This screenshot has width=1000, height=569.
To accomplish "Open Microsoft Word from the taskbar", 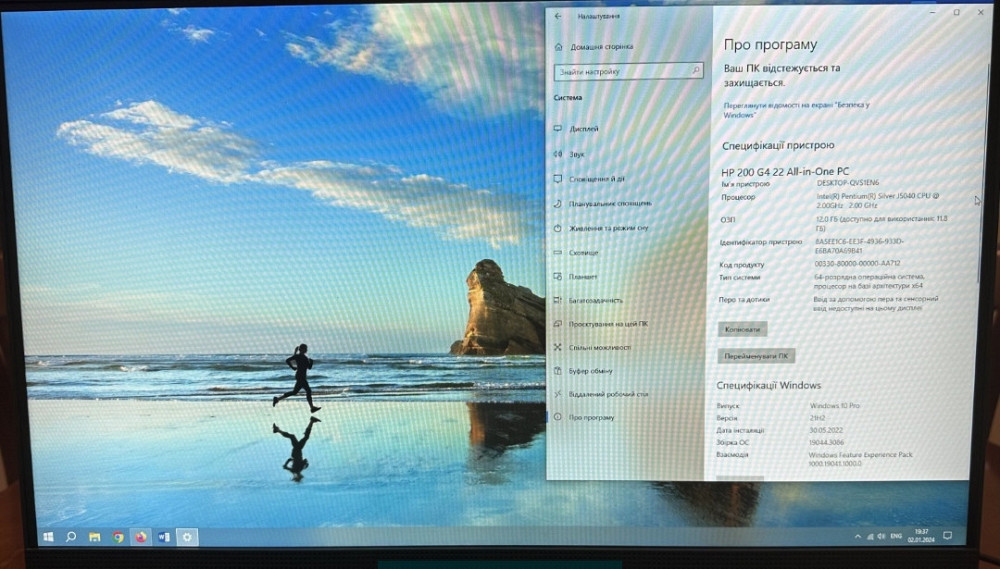I will tap(164, 537).
